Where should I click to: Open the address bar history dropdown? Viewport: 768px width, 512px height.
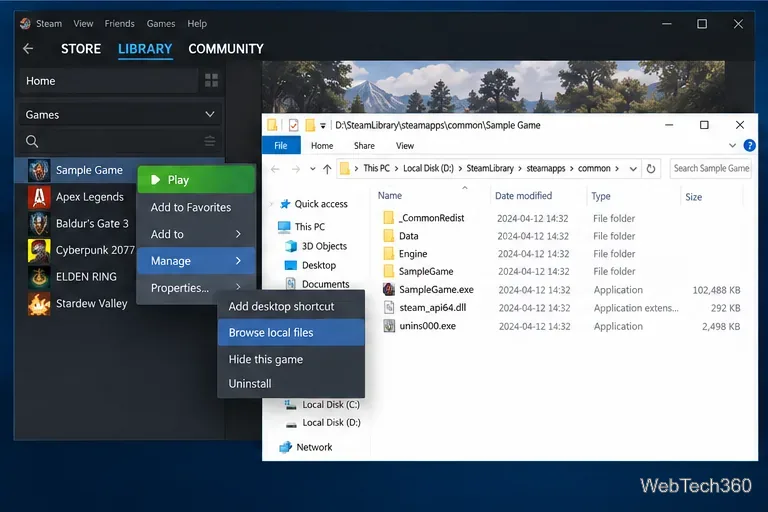[633, 169]
